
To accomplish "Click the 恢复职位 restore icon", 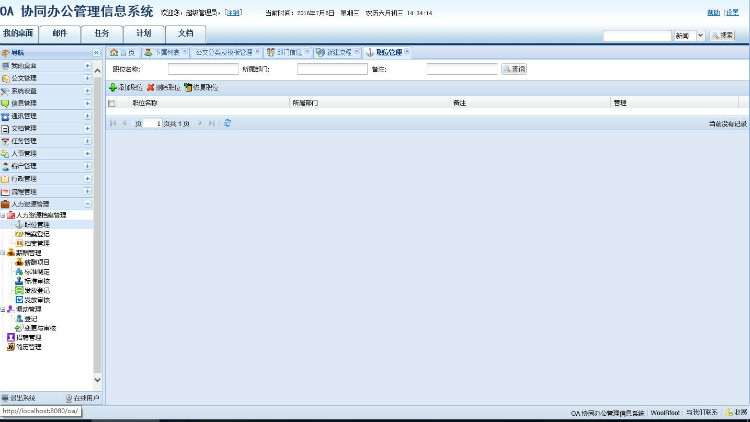I will coord(188,88).
